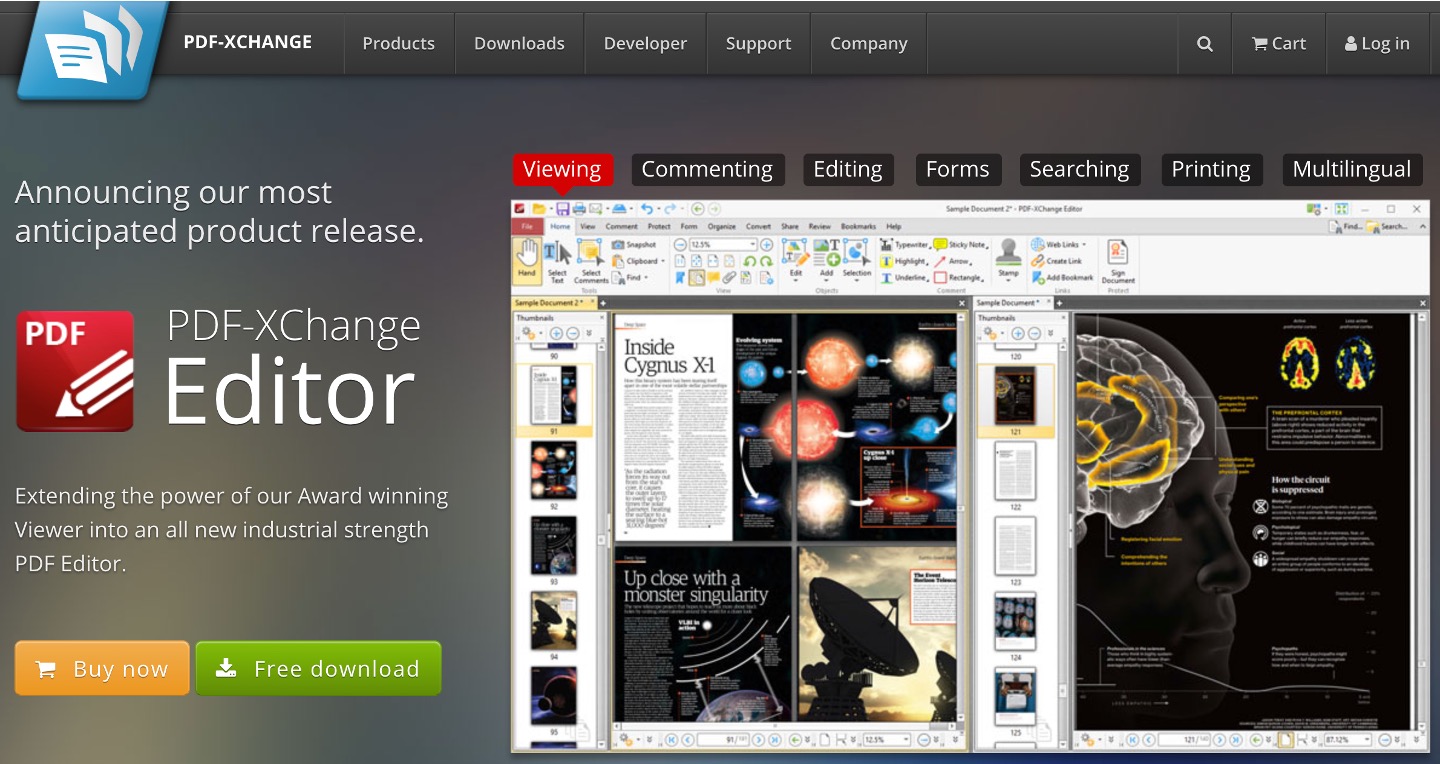
Task: Switch to the Editing feature tab
Action: (x=848, y=169)
